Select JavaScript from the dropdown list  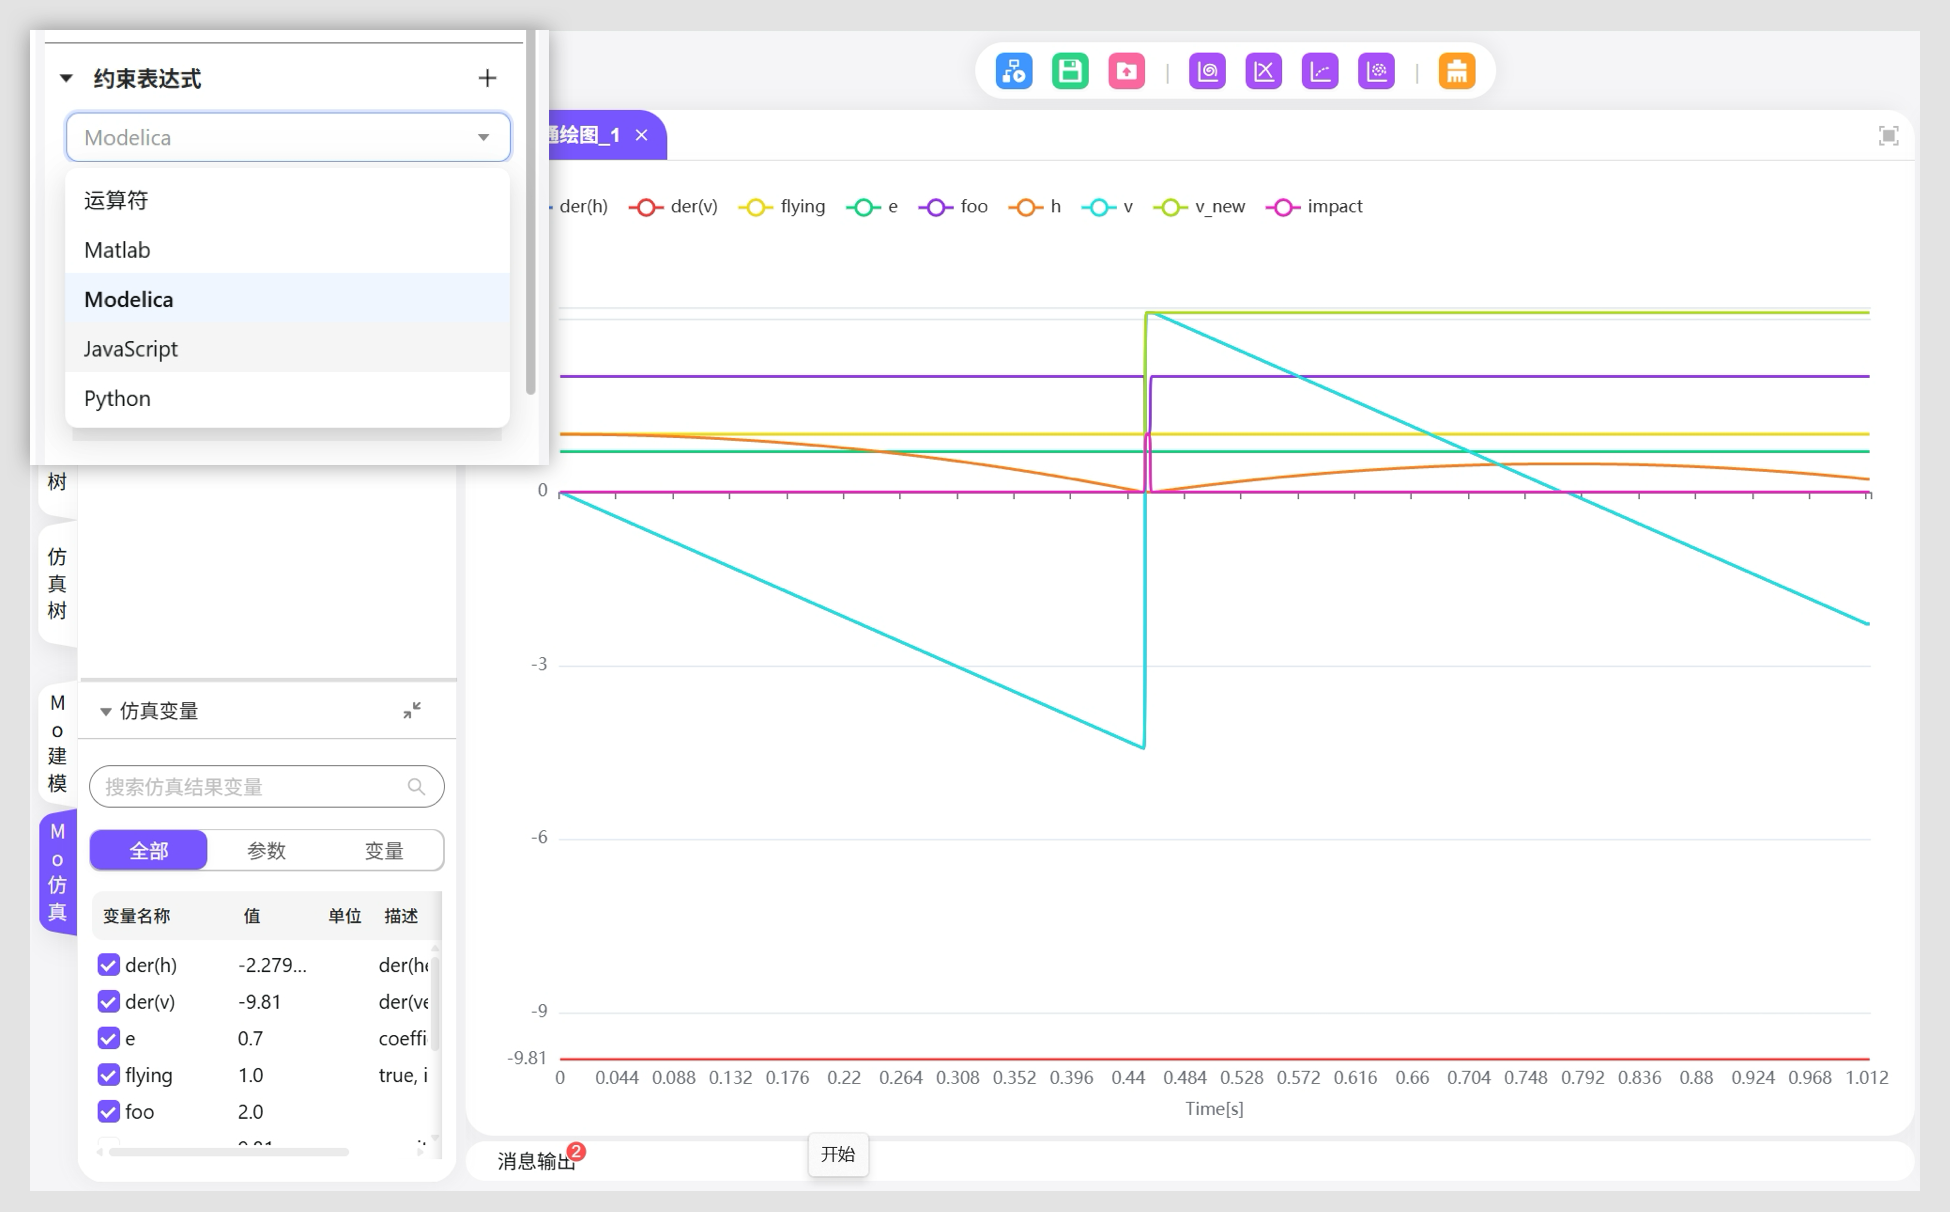pos(287,349)
